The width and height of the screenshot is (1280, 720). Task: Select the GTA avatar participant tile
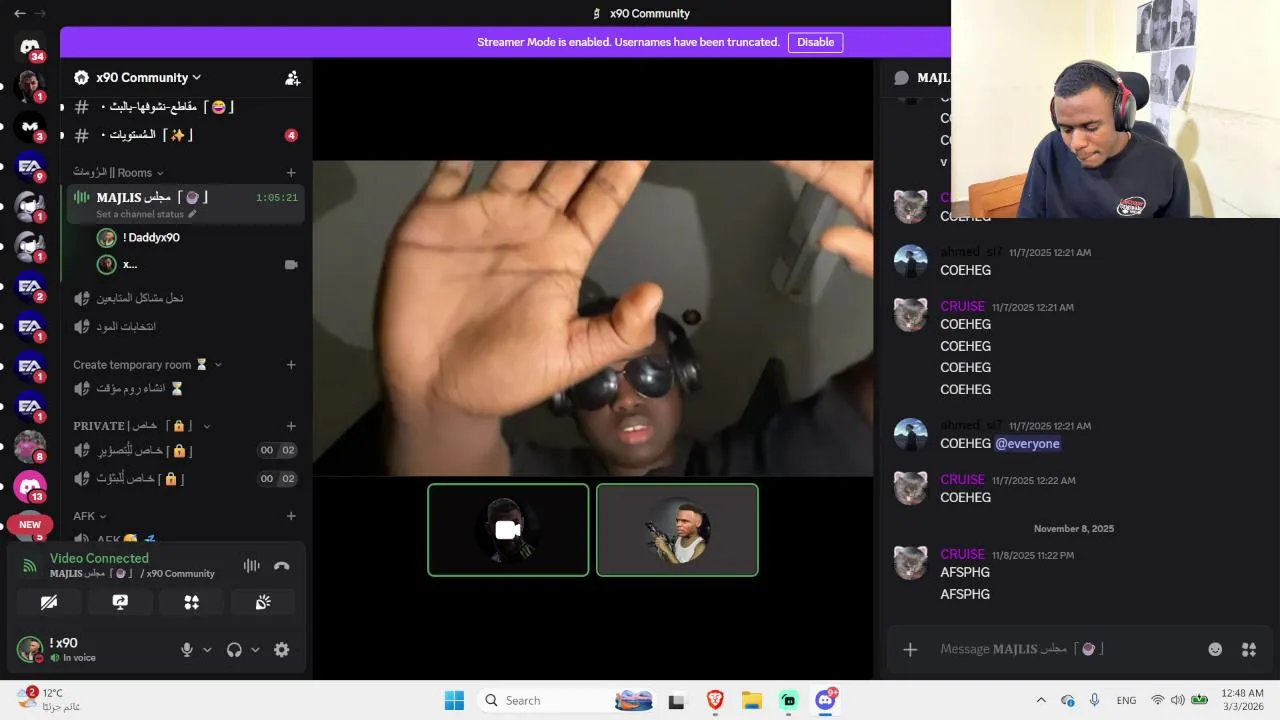coord(677,530)
